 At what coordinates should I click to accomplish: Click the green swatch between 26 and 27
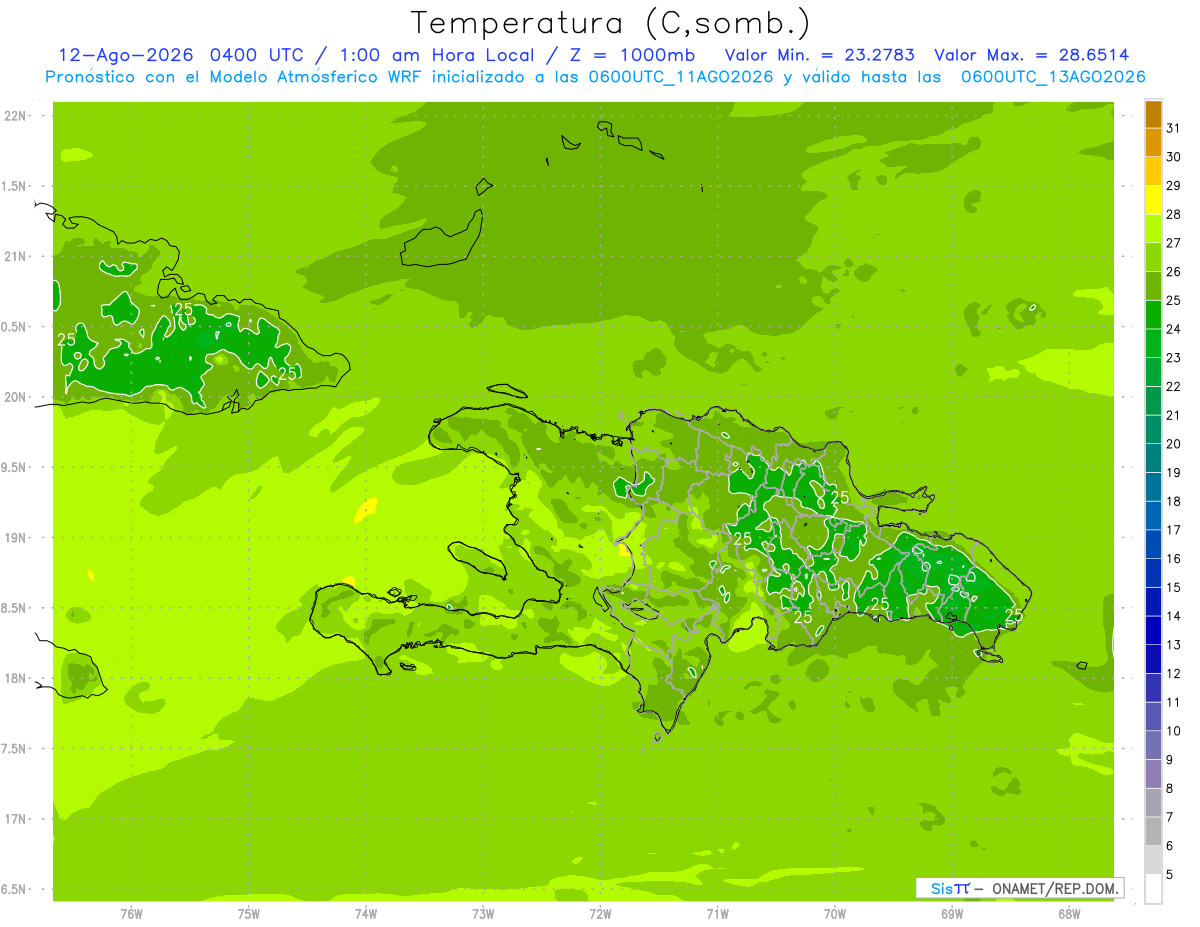point(1153,257)
